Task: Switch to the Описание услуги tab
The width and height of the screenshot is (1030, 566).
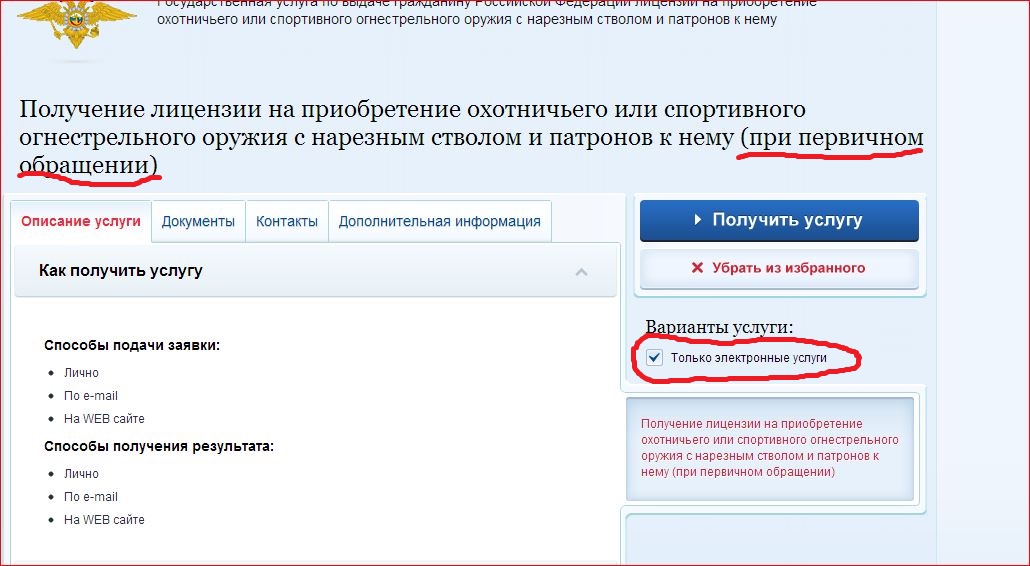Action: tap(81, 222)
